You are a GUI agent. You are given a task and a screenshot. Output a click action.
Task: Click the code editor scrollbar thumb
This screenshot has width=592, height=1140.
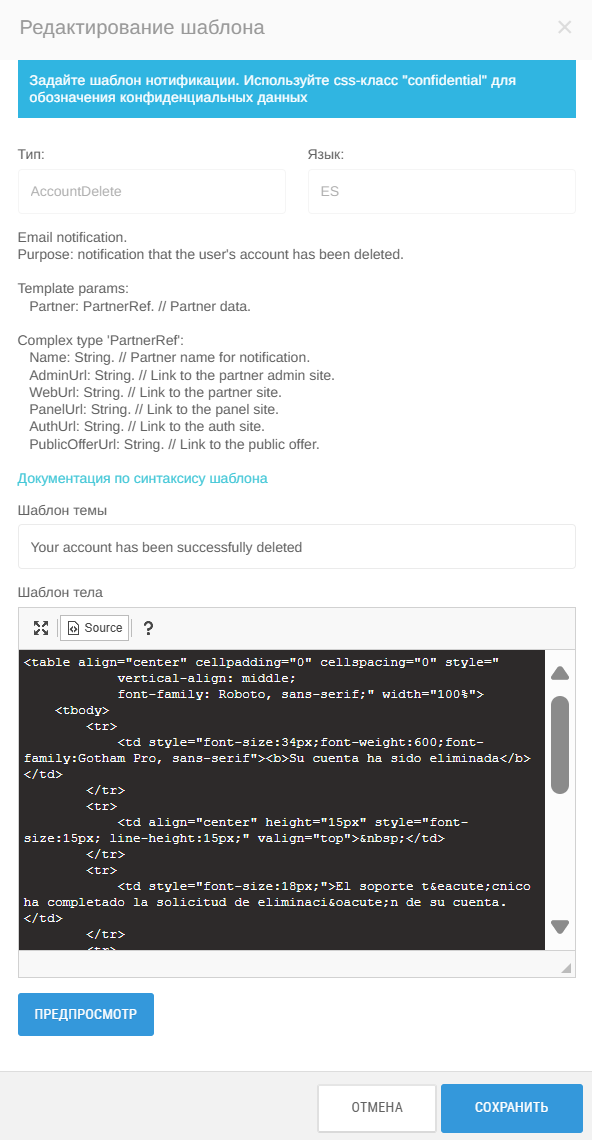(560, 744)
